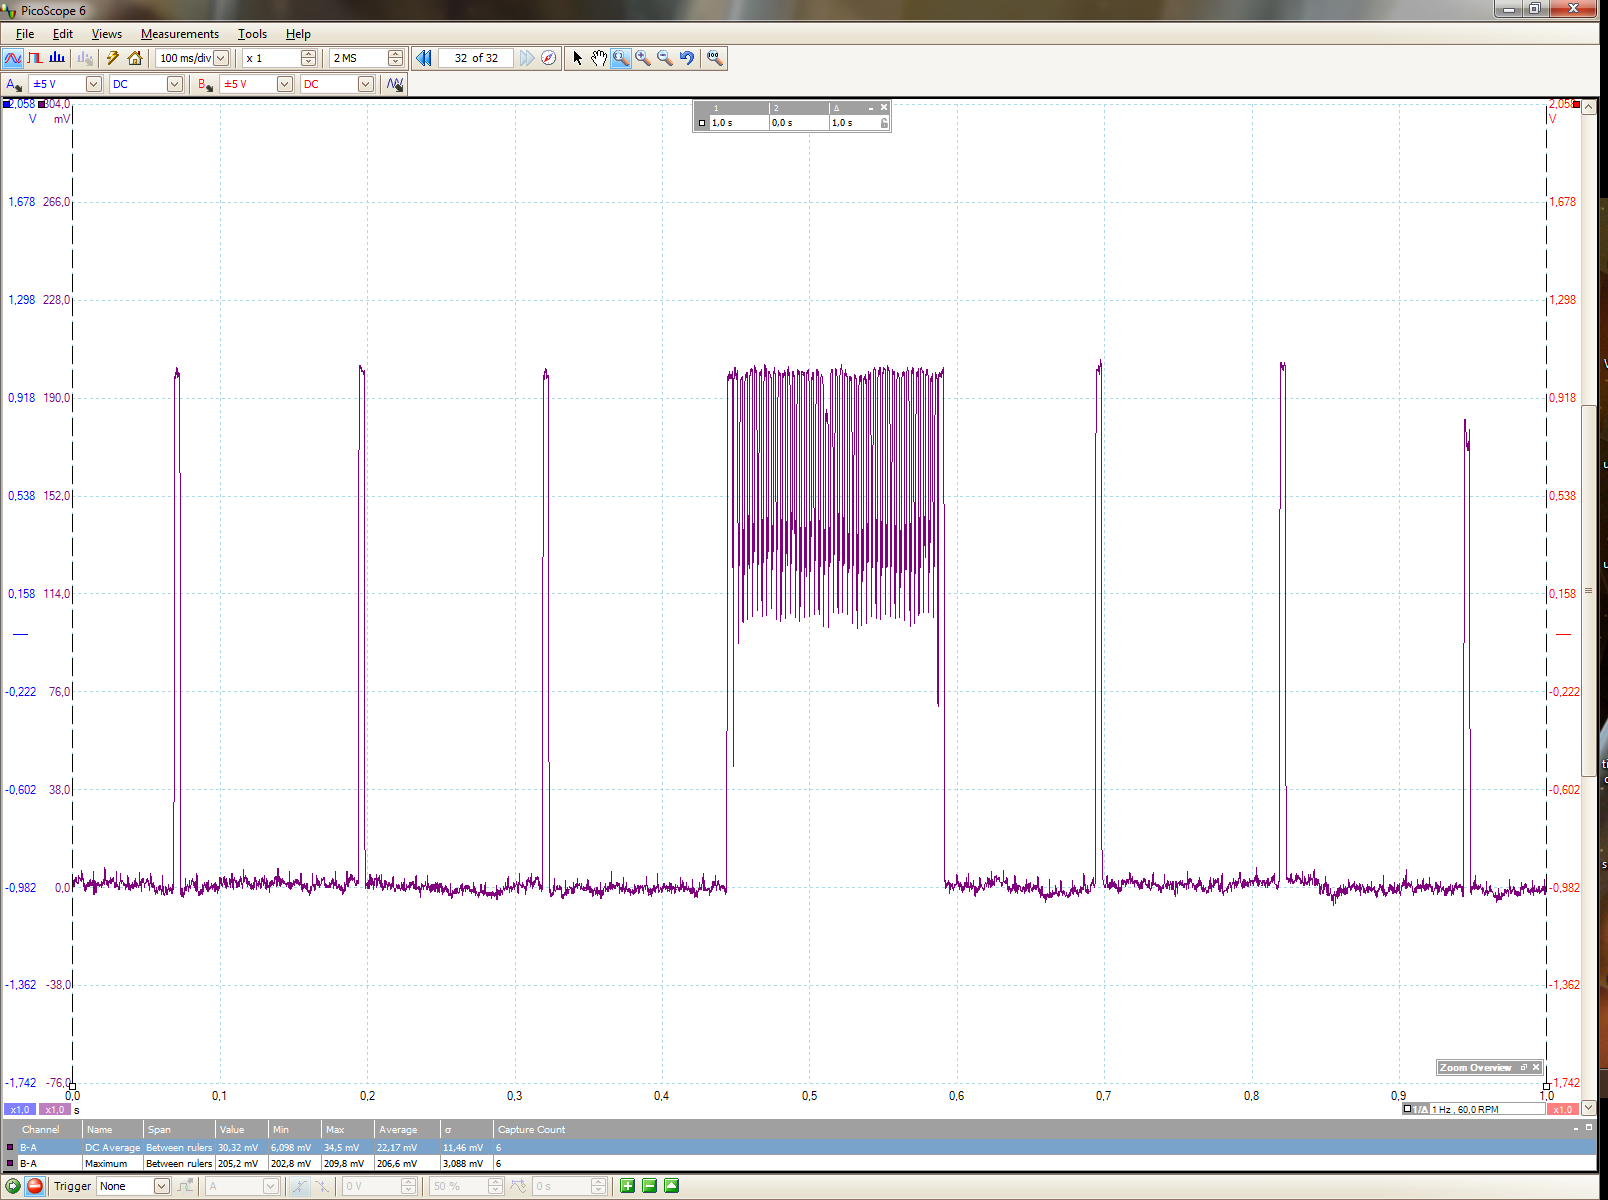This screenshot has width=1608, height=1200.
Task: Grab the left time ruler handle
Action: pos(72,1085)
